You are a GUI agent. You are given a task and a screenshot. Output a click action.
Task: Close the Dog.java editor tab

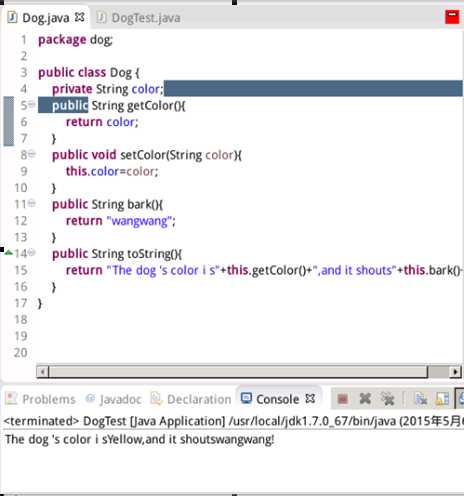click(x=80, y=17)
